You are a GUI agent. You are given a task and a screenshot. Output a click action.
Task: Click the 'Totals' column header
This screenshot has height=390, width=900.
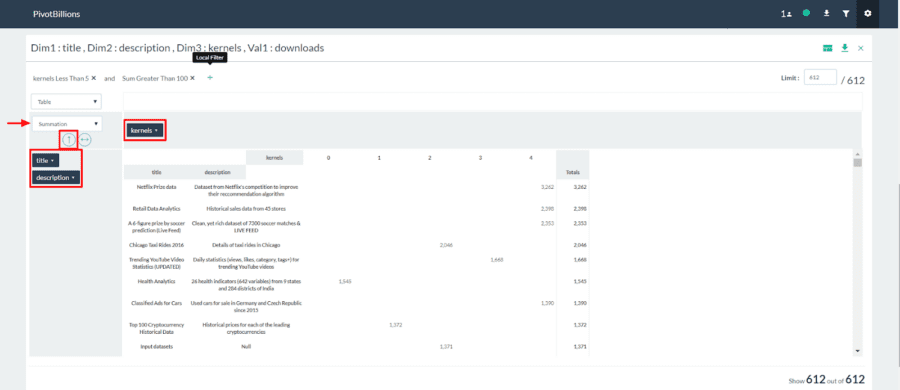pyautogui.click(x=572, y=172)
